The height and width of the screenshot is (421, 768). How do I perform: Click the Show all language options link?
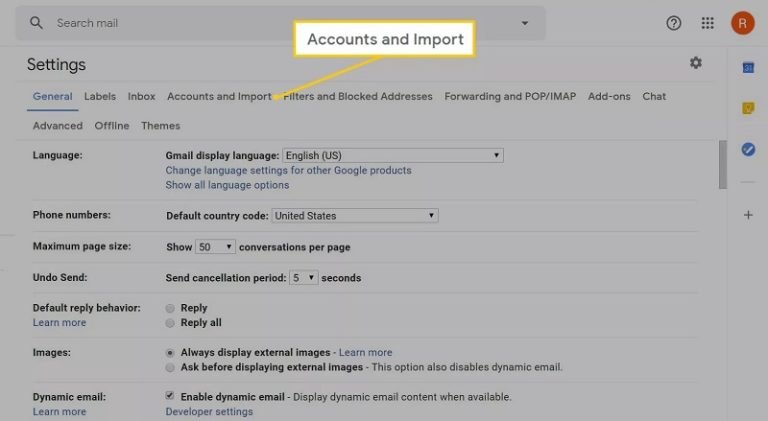click(x=227, y=185)
